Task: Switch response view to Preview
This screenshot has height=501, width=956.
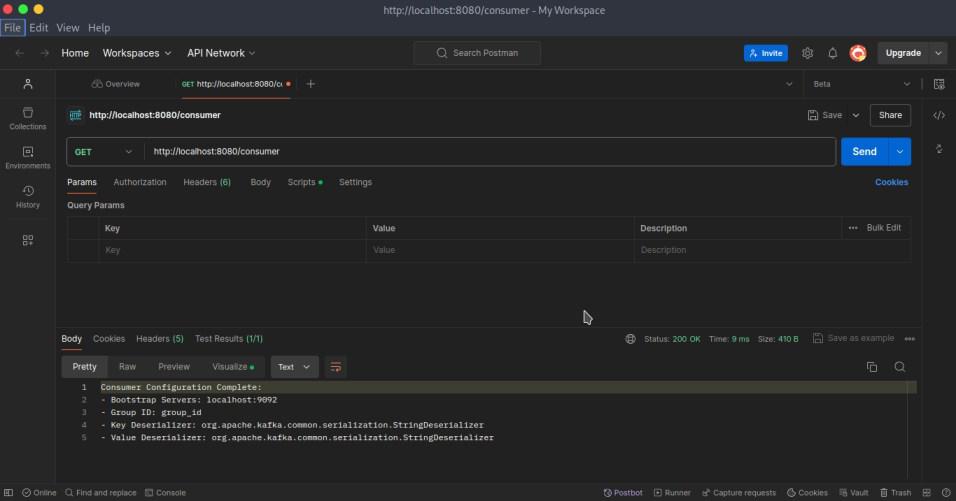Action: pos(174,367)
